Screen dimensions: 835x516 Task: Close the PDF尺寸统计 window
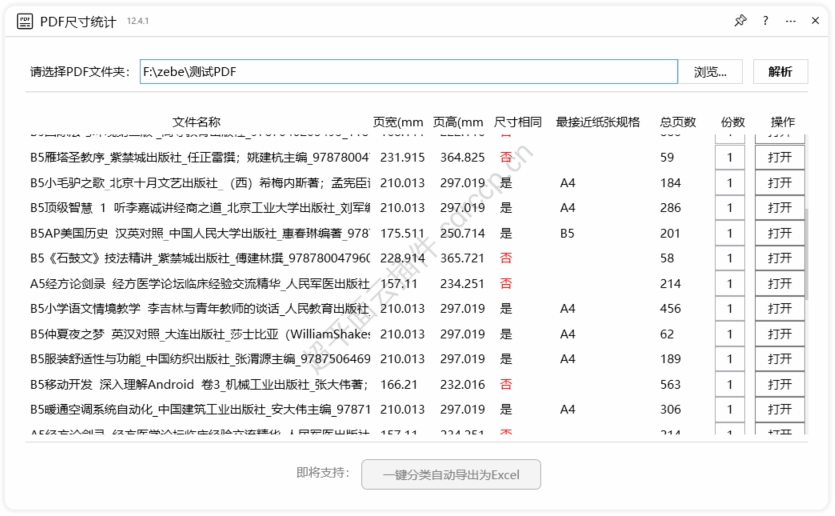pos(815,21)
